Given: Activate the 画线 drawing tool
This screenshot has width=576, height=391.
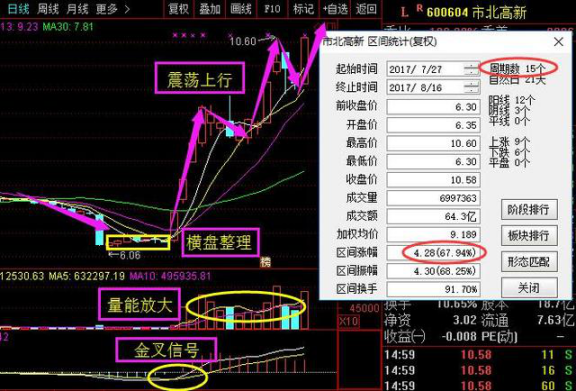Looking at the screenshot, I should [x=241, y=8].
